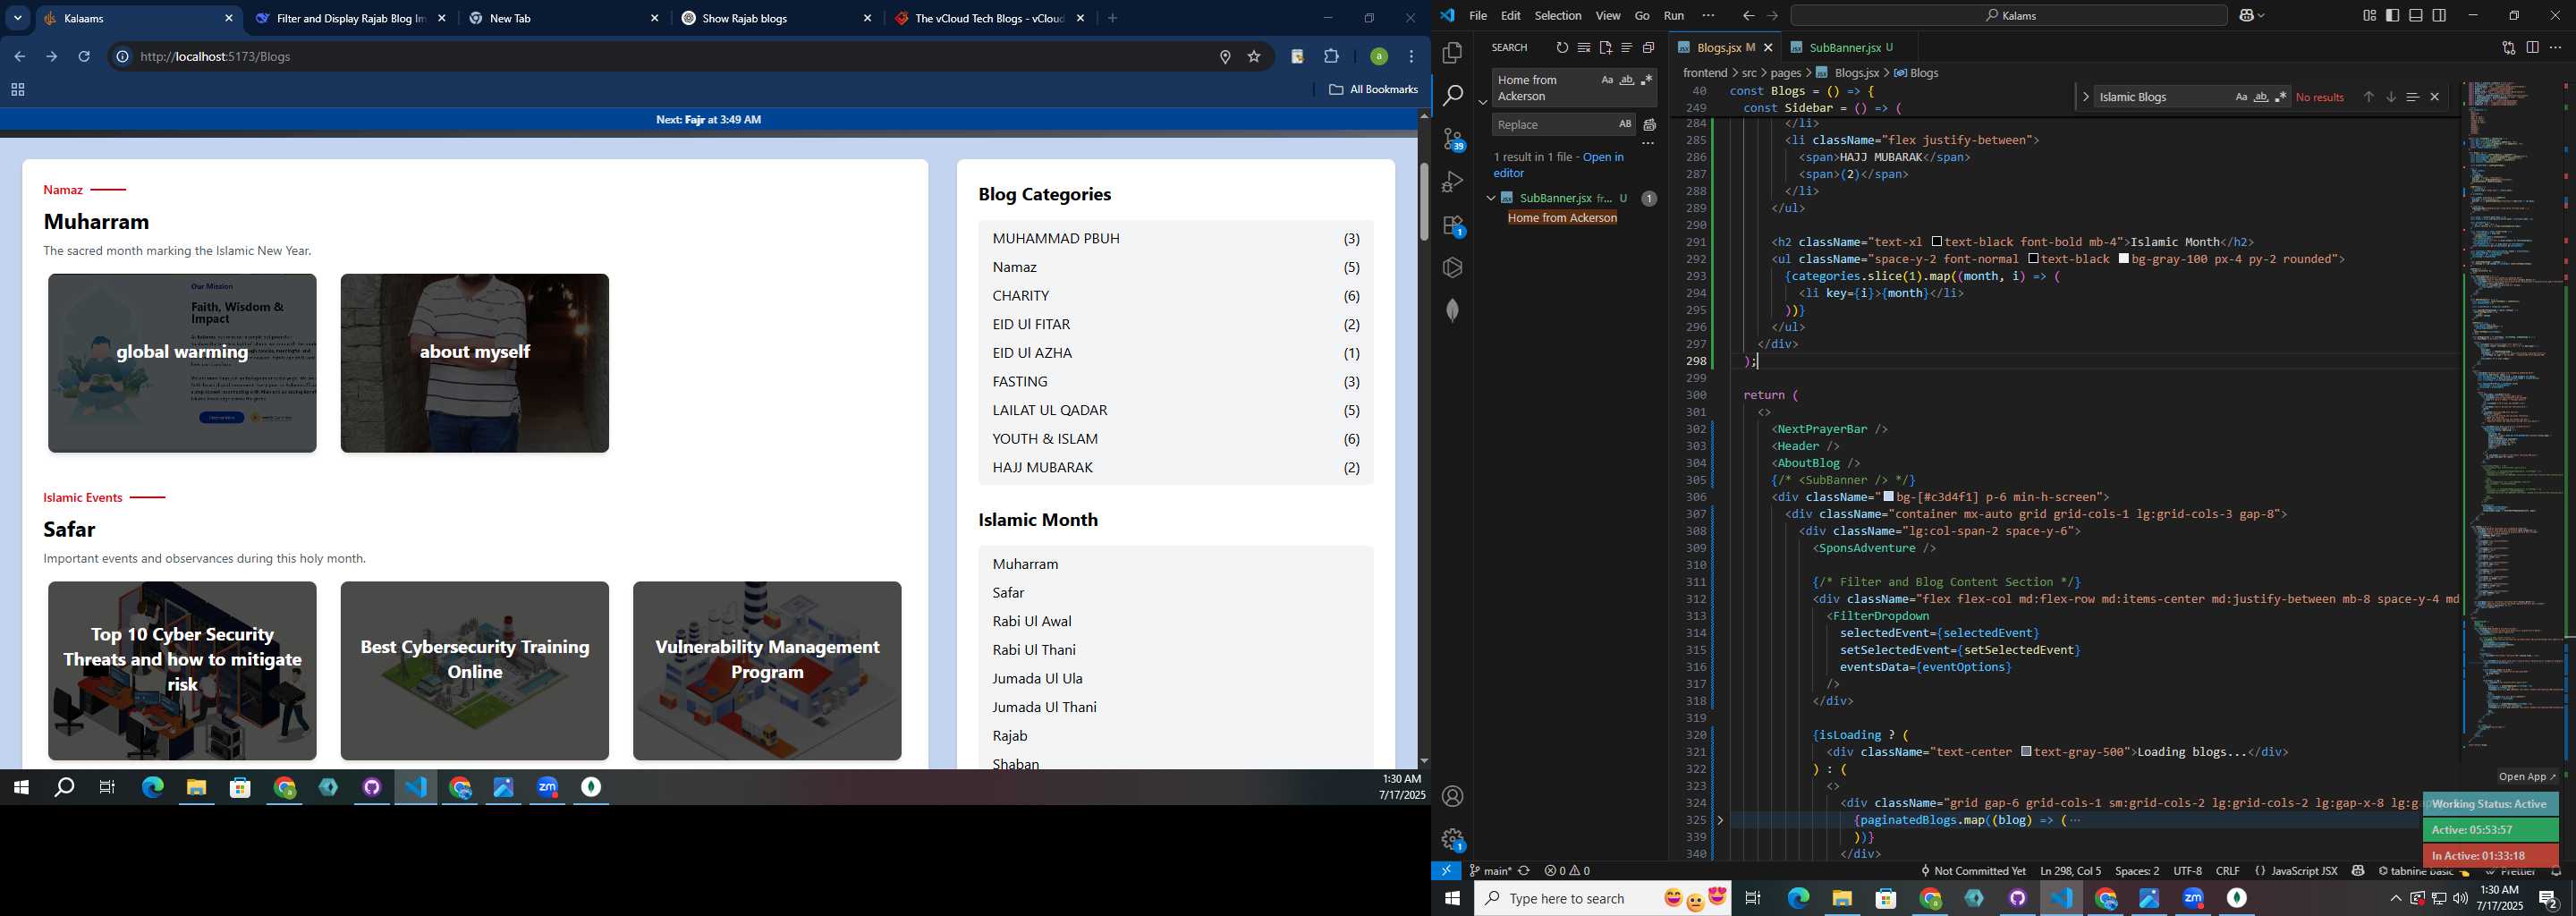
Task: Expand folded code at line 325
Action: [1720, 820]
